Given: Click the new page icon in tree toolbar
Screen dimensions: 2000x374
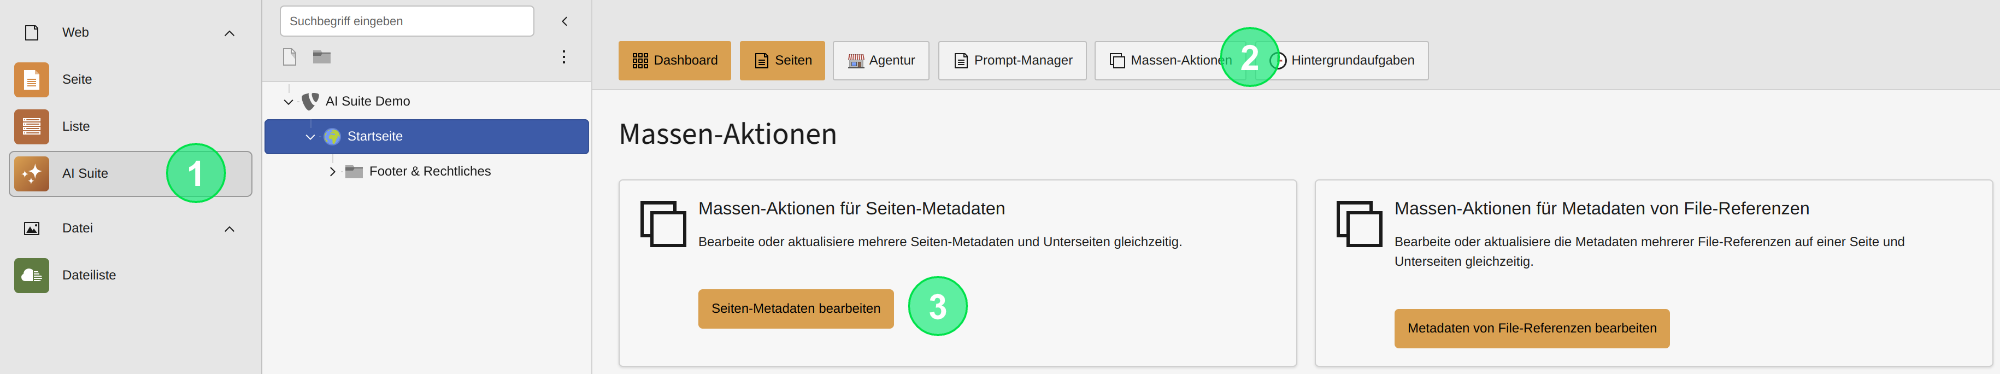Looking at the screenshot, I should 290,57.
